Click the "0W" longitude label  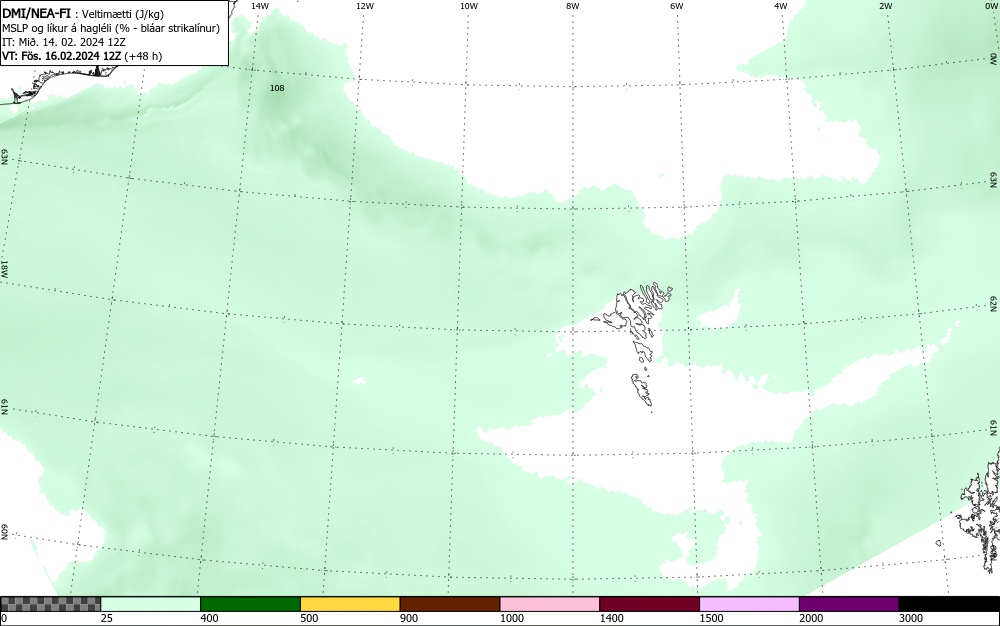(990, 6)
